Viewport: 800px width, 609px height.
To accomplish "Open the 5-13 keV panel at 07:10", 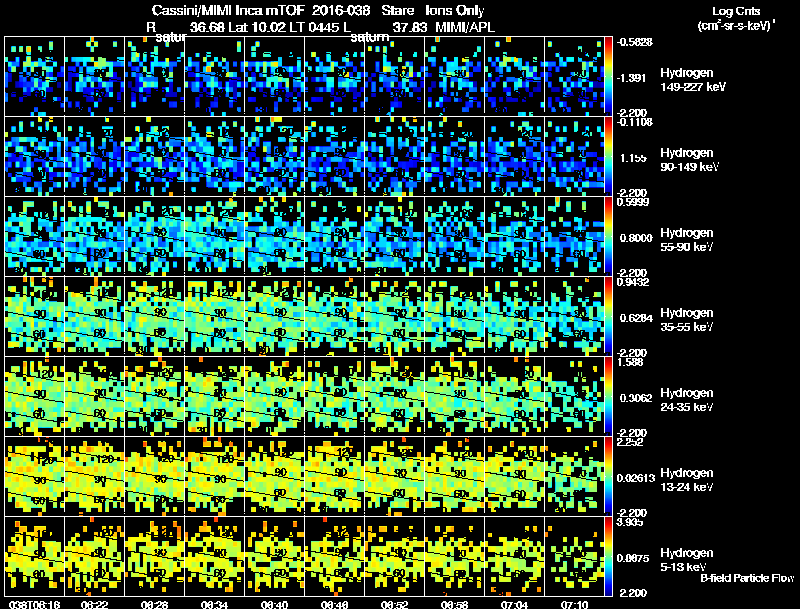I will (x=574, y=556).
